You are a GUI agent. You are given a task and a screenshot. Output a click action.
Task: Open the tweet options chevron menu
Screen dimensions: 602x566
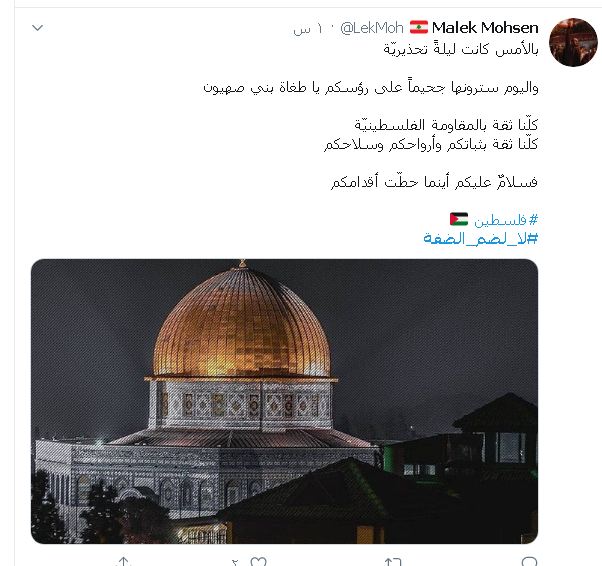37,28
